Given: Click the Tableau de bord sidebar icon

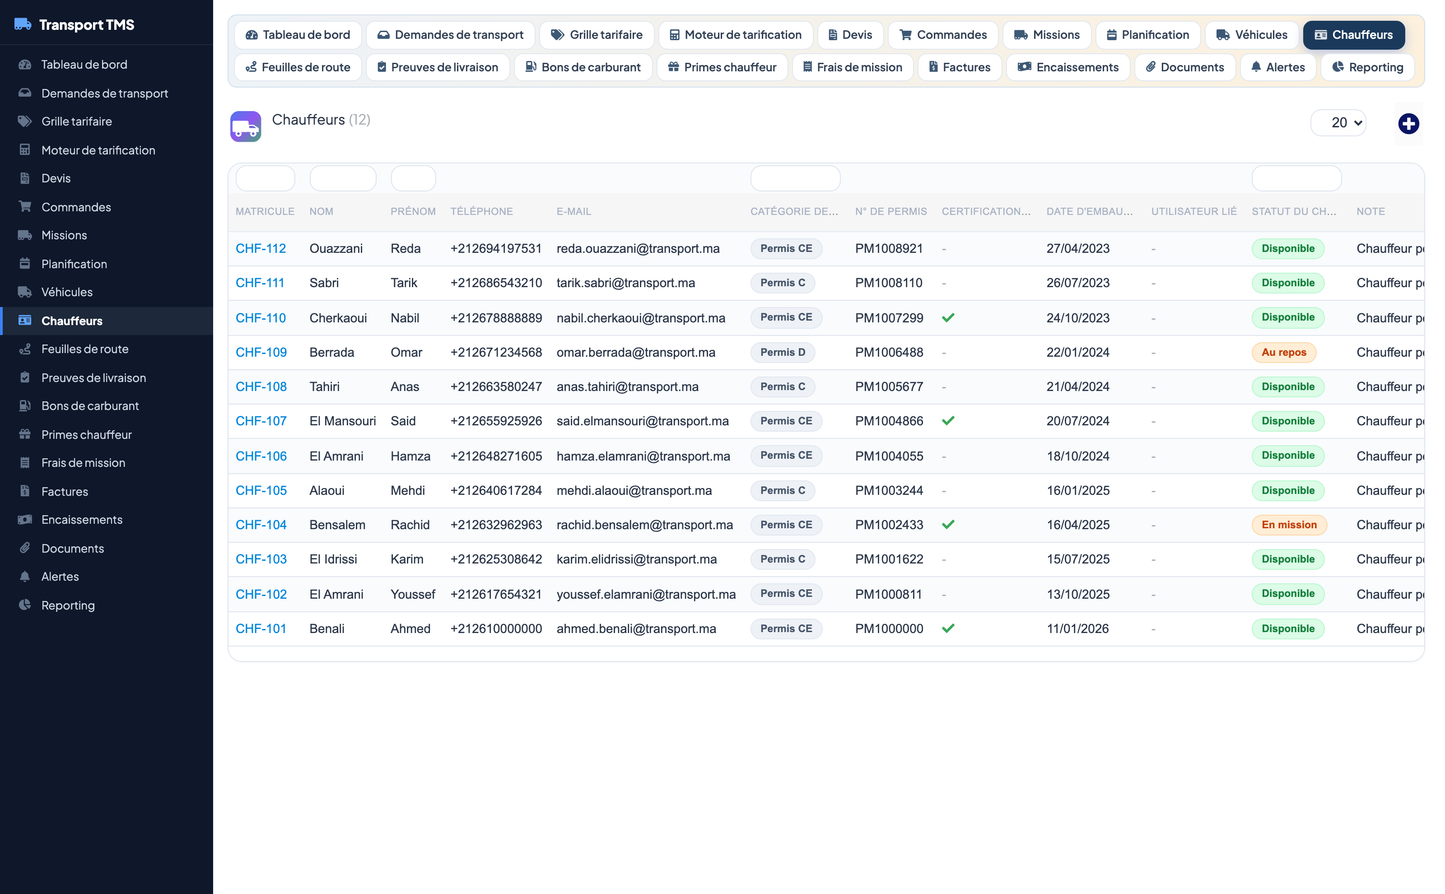Looking at the screenshot, I should pyautogui.click(x=25, y=64).
